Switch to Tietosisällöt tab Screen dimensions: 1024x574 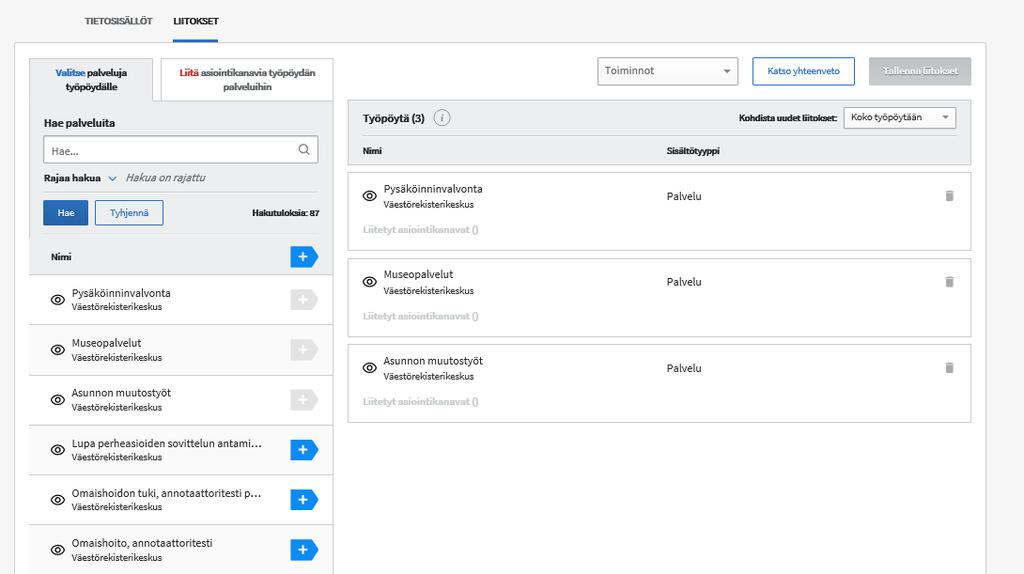coord(118,21)
